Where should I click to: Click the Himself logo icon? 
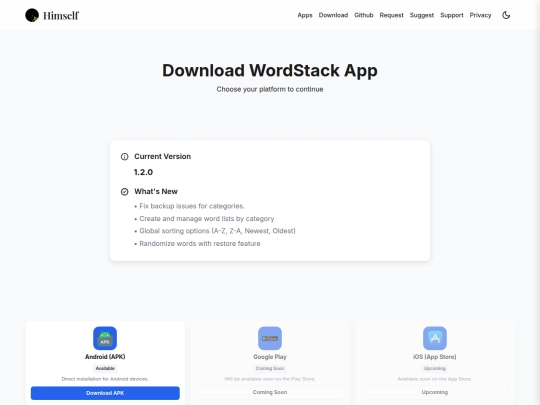click(32, 15)
